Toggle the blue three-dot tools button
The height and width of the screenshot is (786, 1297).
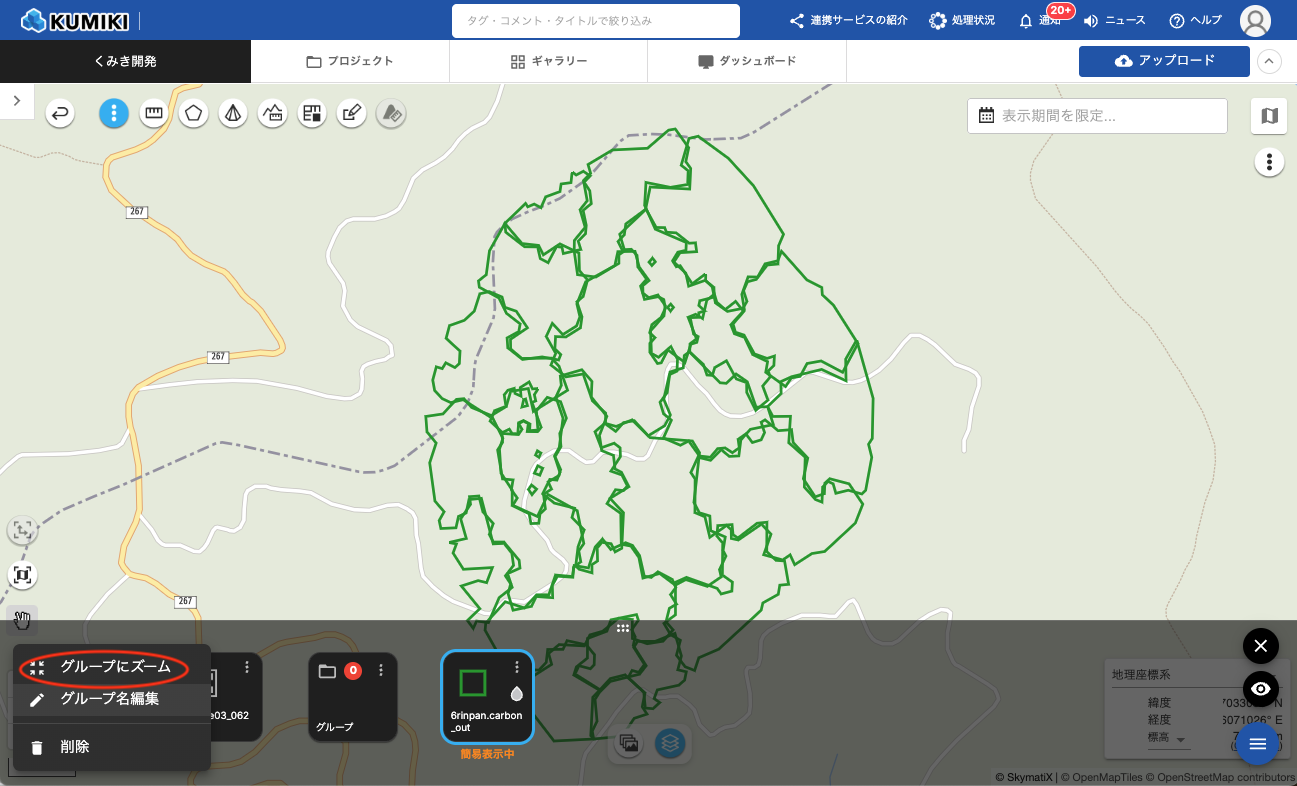point(114,114)
